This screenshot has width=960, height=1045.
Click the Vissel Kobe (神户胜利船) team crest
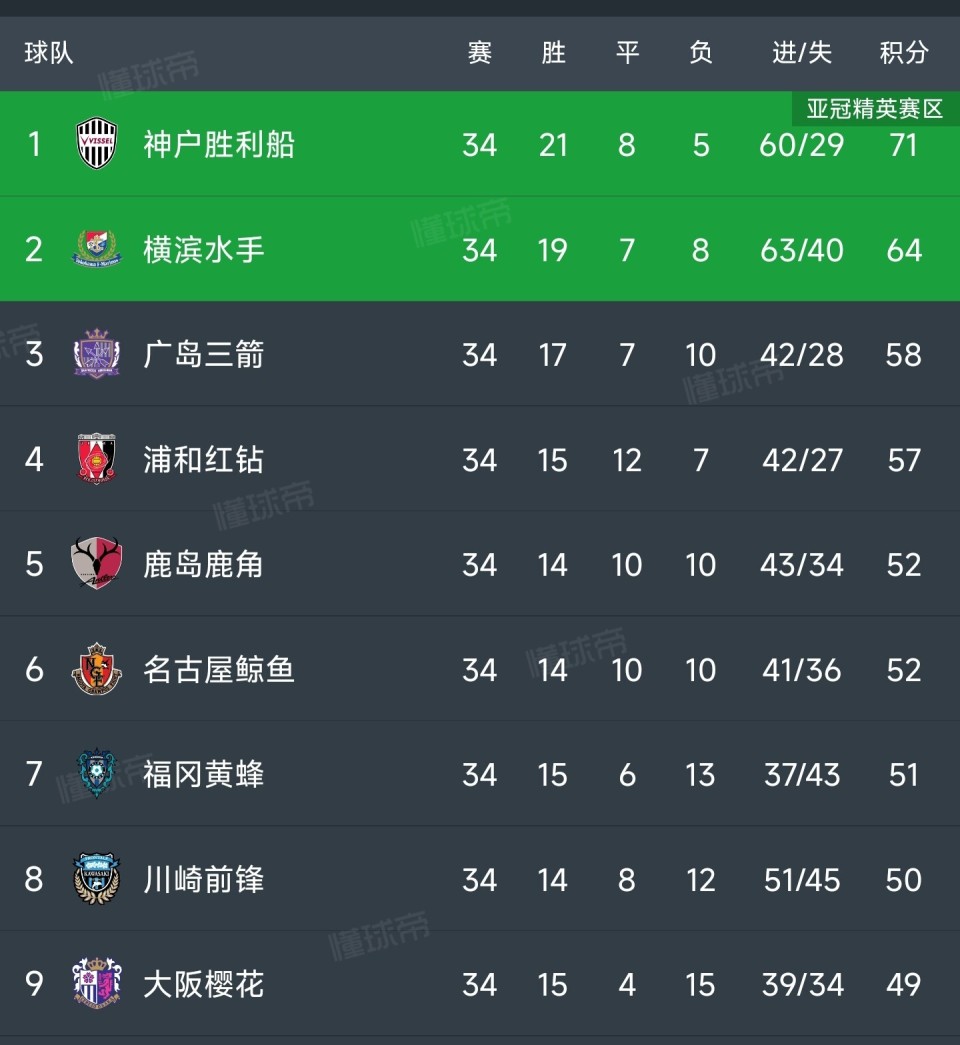(x=97, y=145)
